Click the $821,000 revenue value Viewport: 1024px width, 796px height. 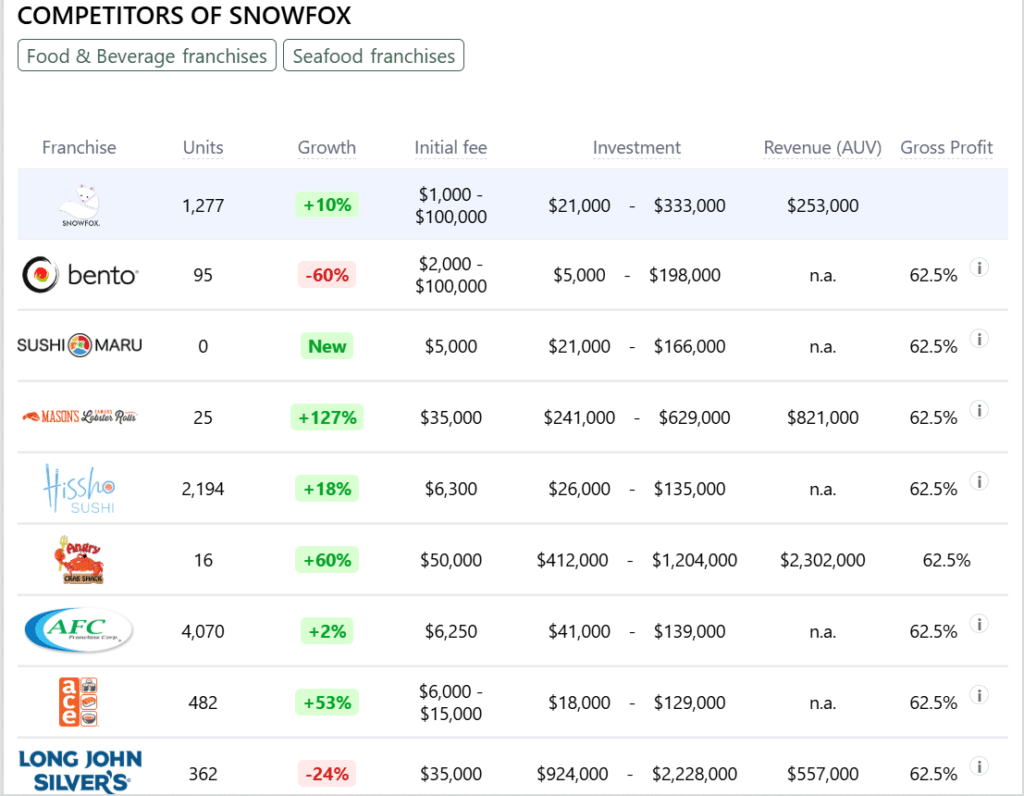click(x=823, y=417)
